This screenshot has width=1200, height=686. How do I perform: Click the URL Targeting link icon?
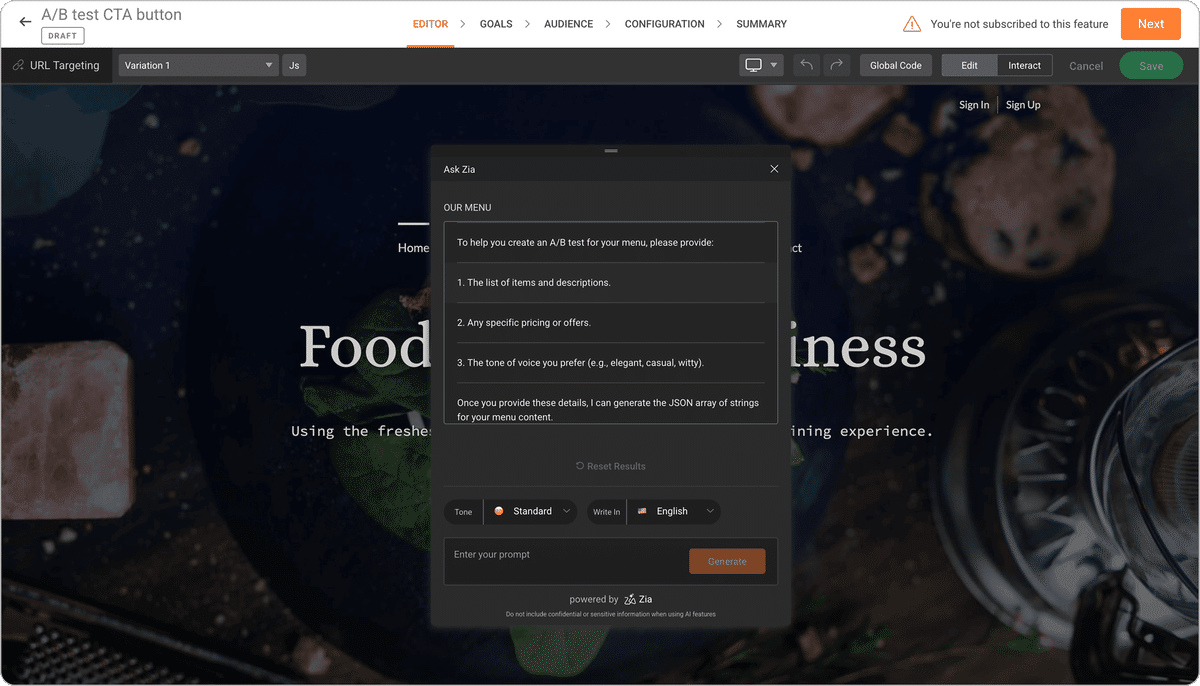[18, 65]
